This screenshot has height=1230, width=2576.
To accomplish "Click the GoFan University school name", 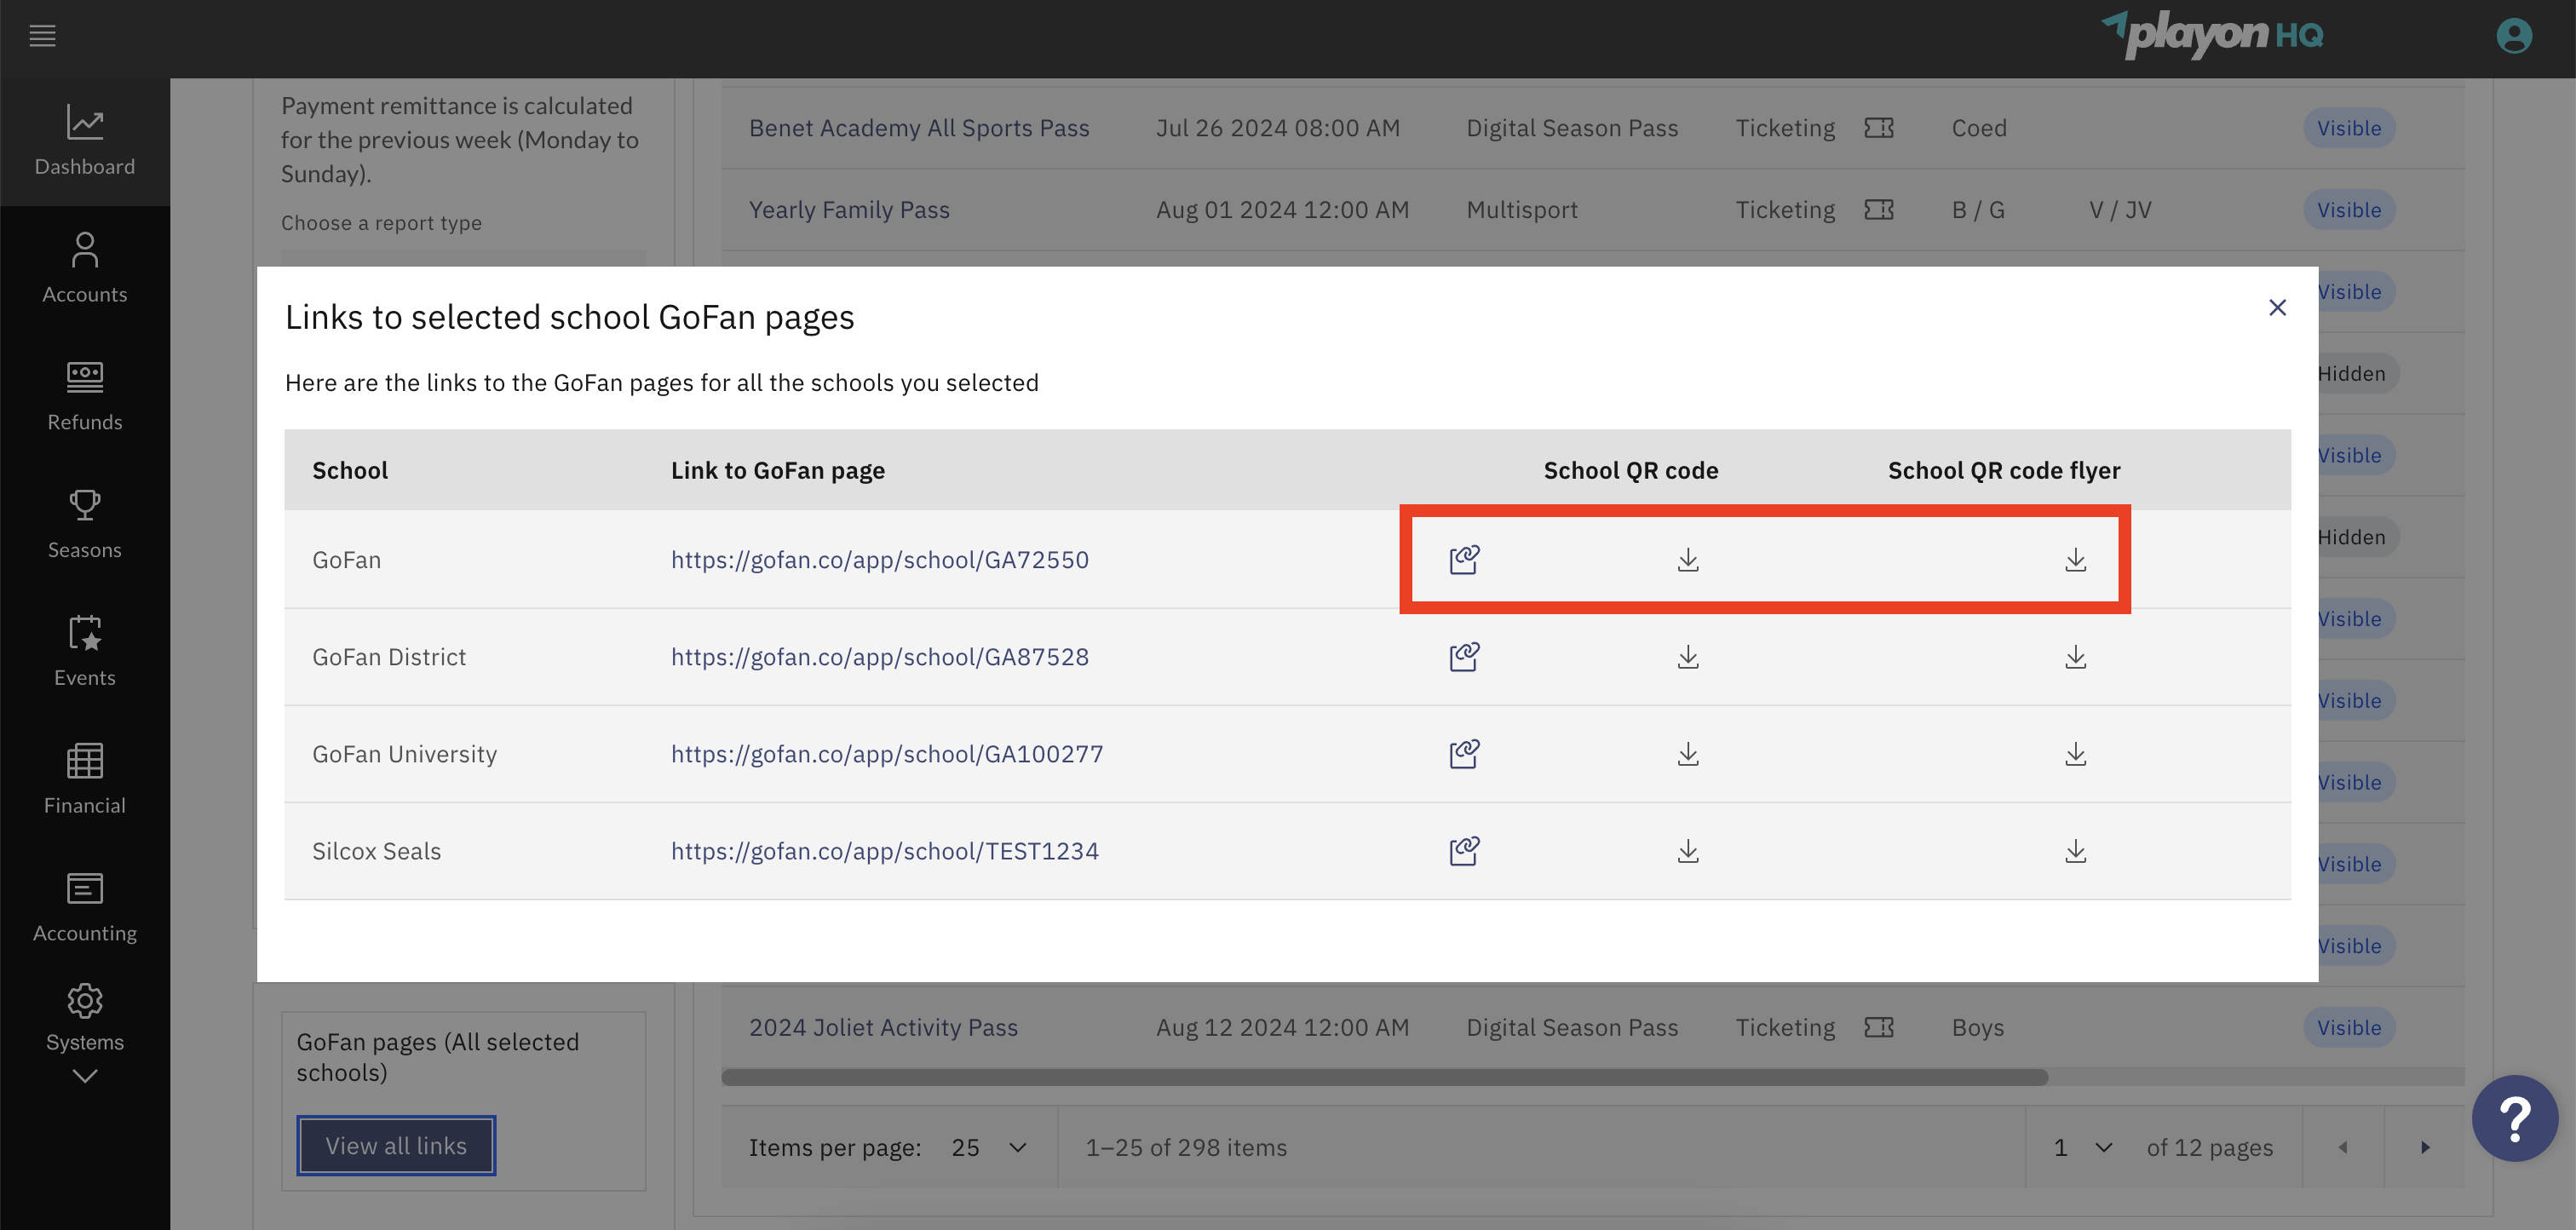I will pyautogui.click(x=404, y=754).
